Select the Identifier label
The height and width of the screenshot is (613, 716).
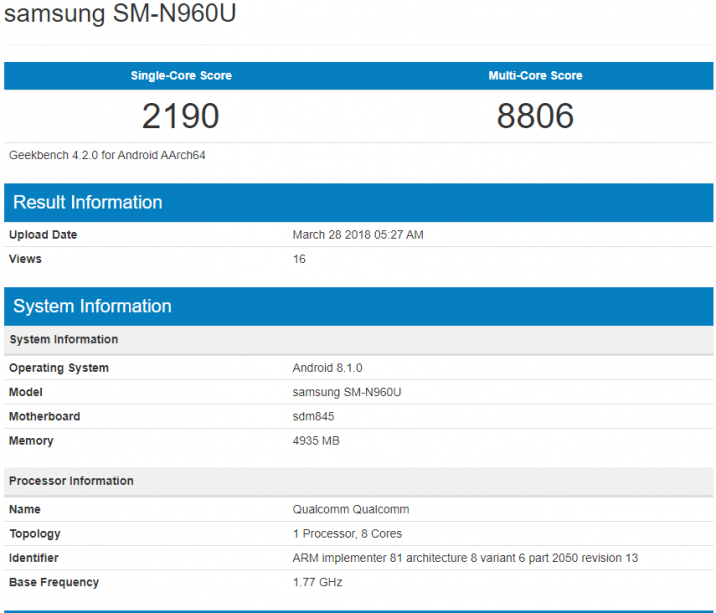pos(34,558)
